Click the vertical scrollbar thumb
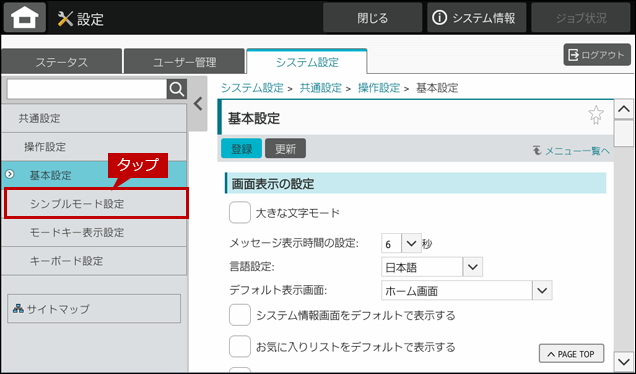Viewport: 636px width, 374px height. click(624, 133)
